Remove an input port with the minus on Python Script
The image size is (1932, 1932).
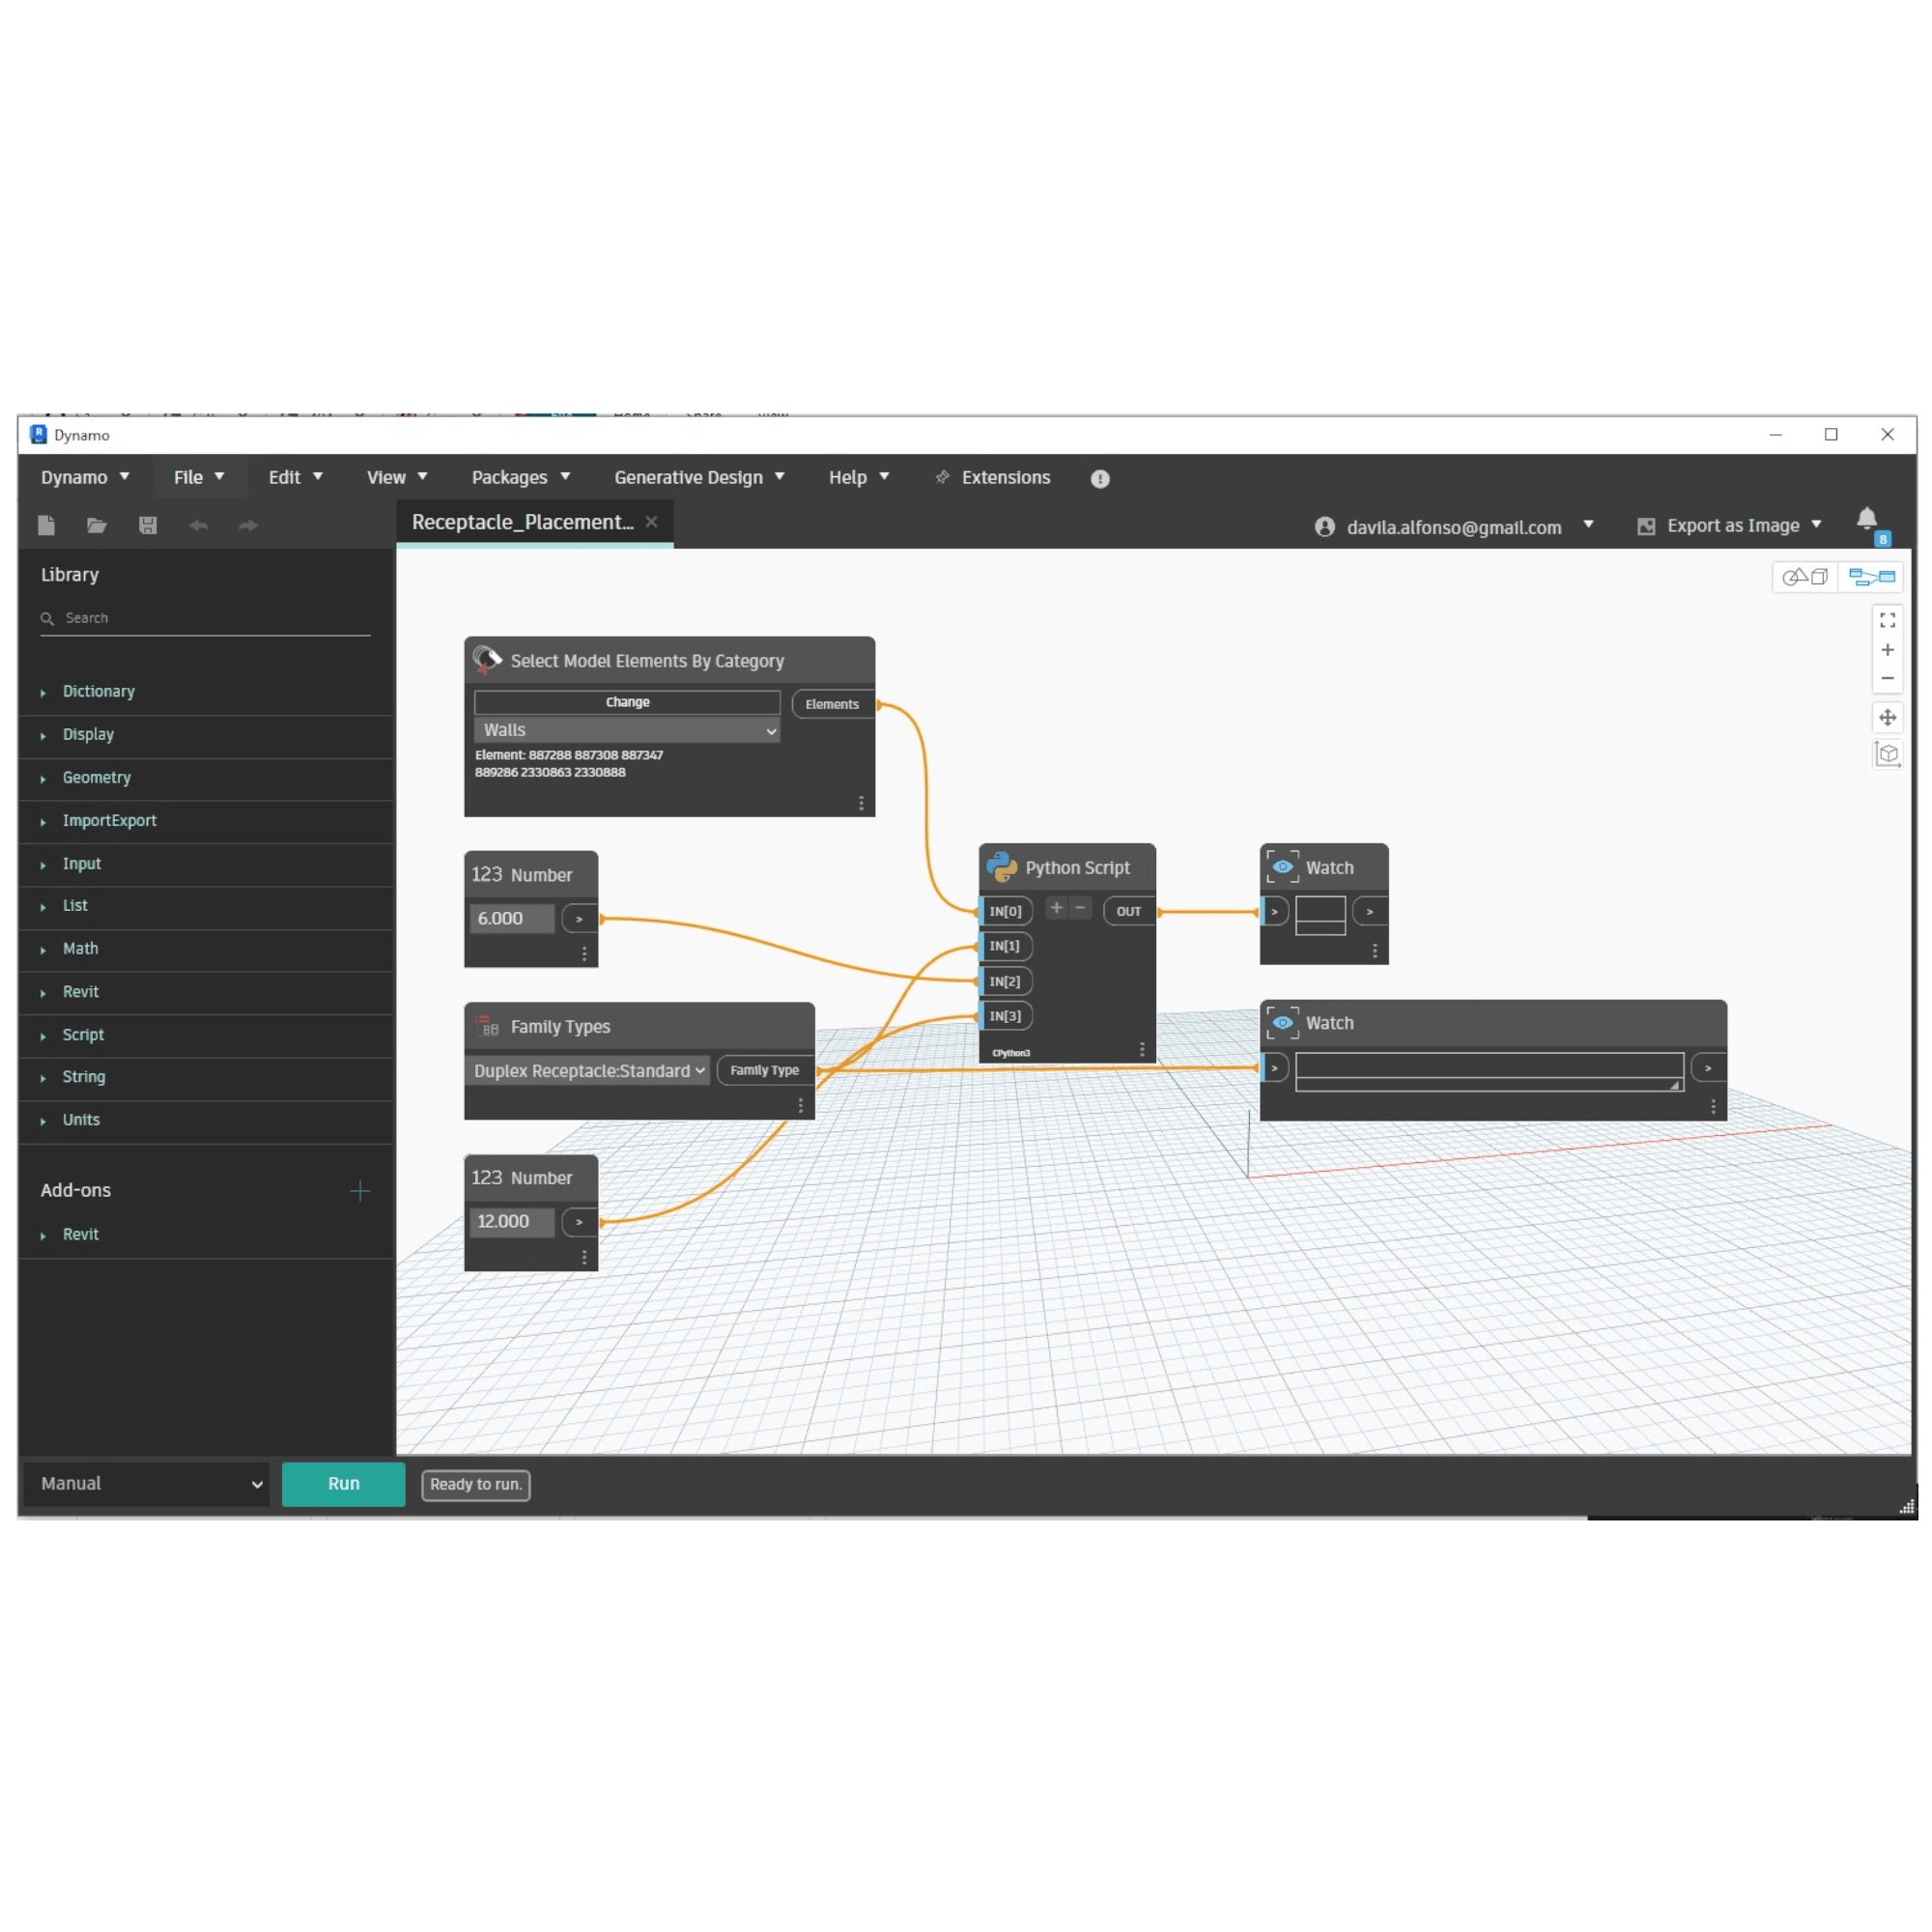click(x=1080, y=908)
